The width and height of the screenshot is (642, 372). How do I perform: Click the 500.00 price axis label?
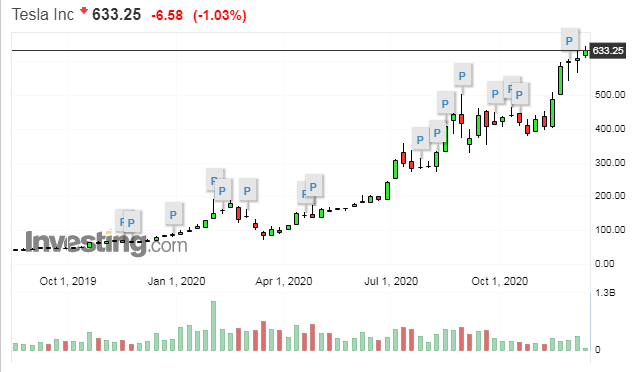pyautogui.click(x=610, y=95)
